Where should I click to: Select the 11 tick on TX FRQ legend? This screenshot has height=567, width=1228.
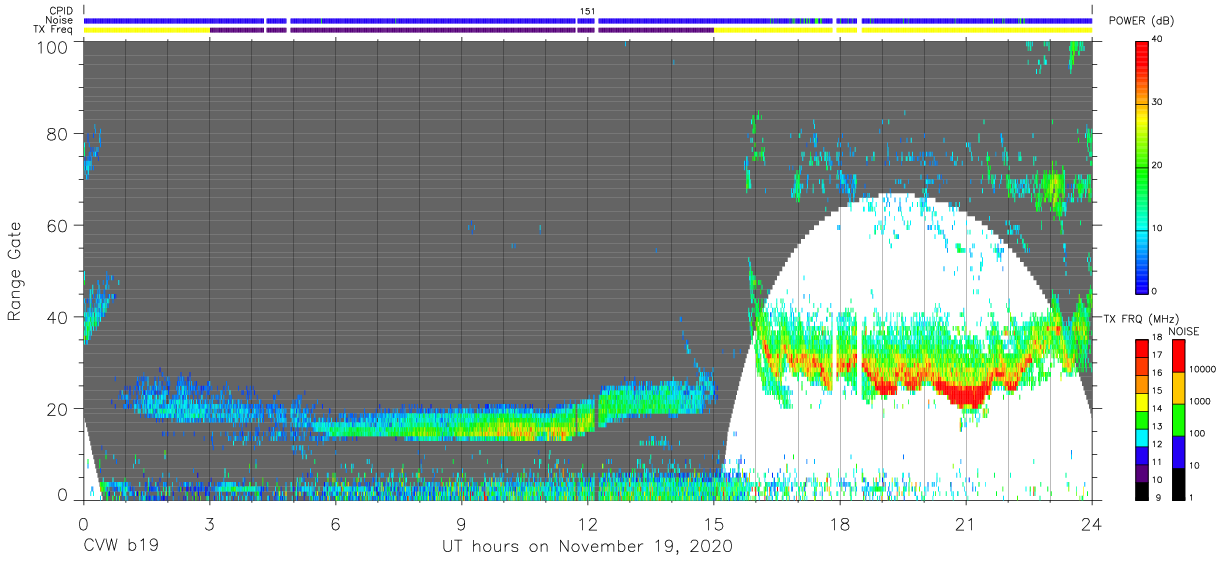[1159, 461]
